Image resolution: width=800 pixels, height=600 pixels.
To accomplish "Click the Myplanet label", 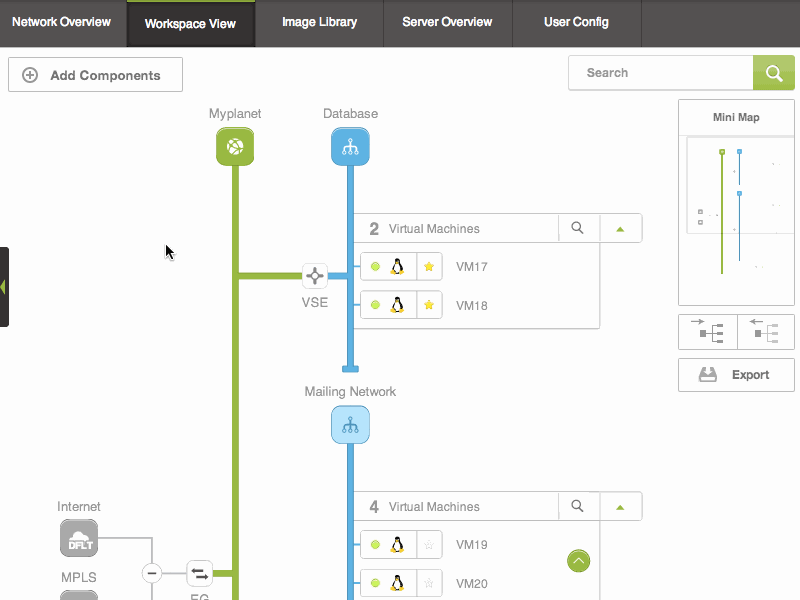I will pyautogui.click(x=235, y=114).
